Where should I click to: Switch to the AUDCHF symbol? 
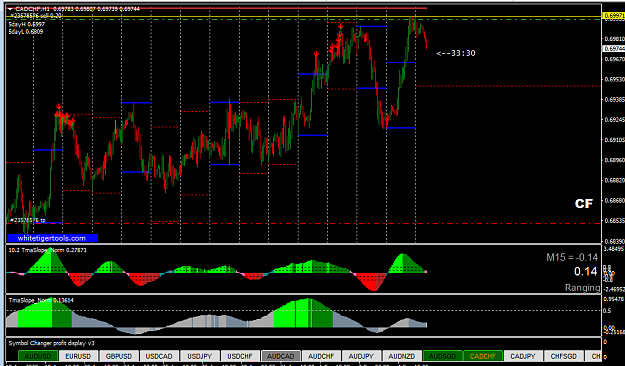321,356
